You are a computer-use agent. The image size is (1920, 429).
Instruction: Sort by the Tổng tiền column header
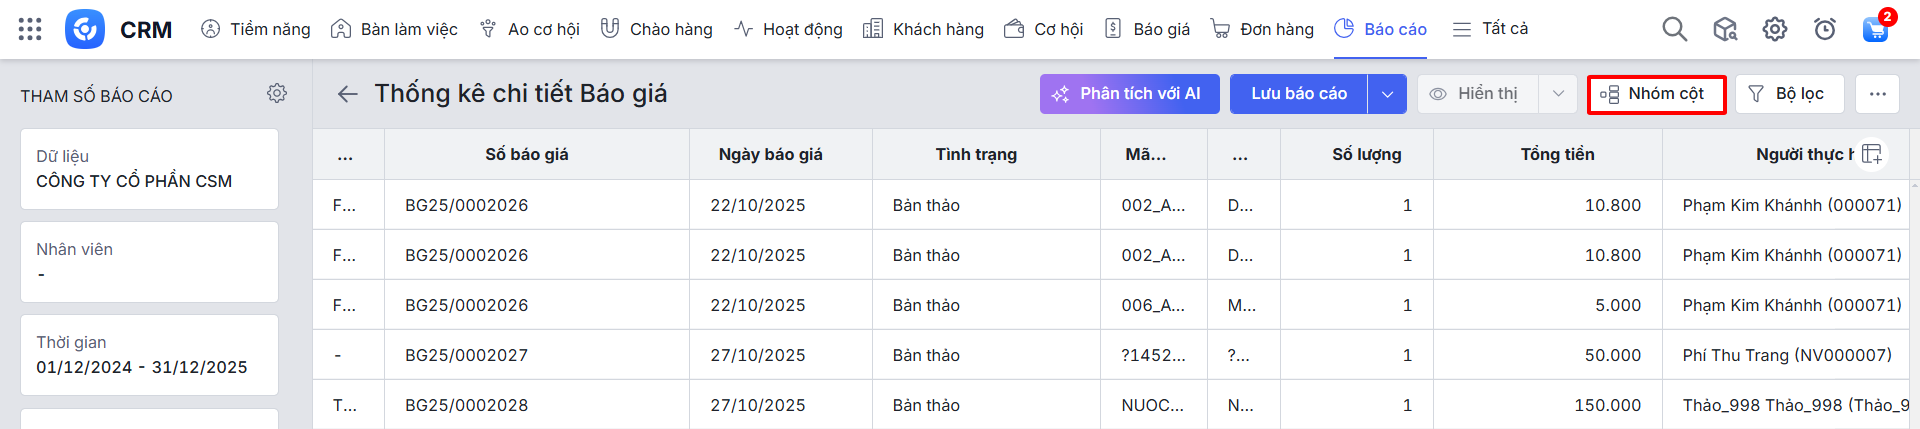(x=1557, y=154)
